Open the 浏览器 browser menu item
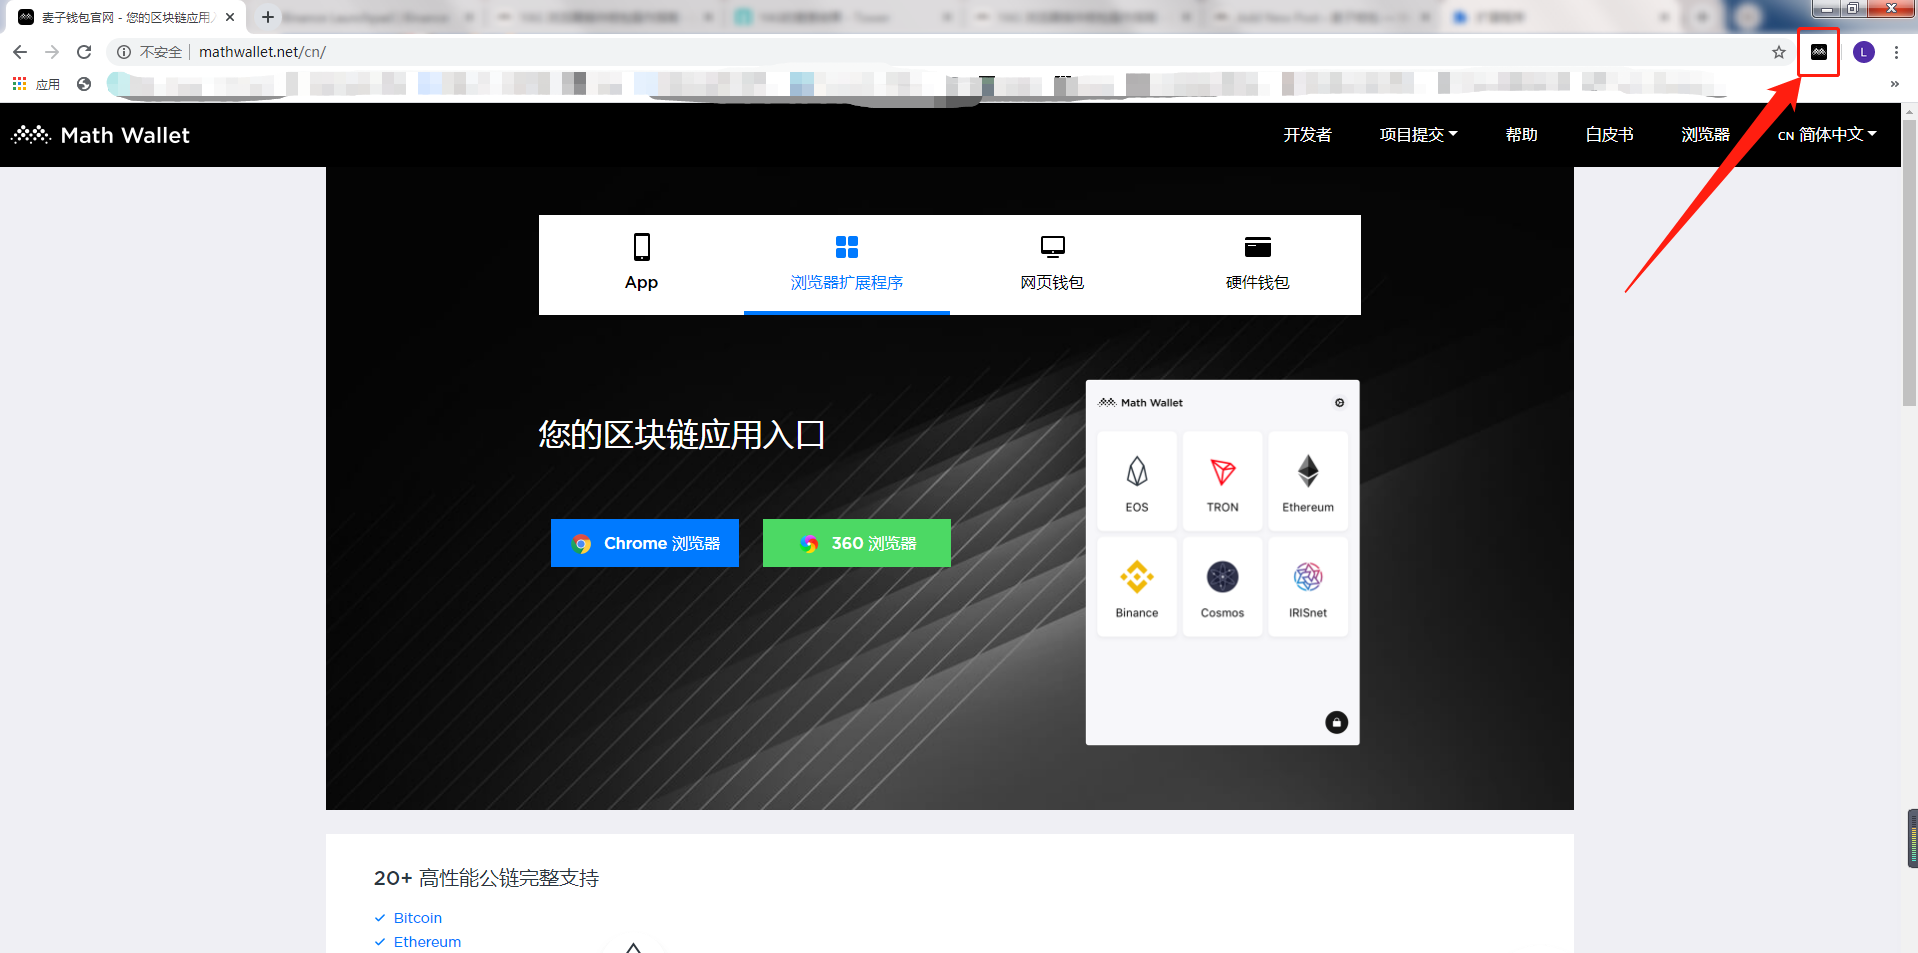 pos(1706,135)
